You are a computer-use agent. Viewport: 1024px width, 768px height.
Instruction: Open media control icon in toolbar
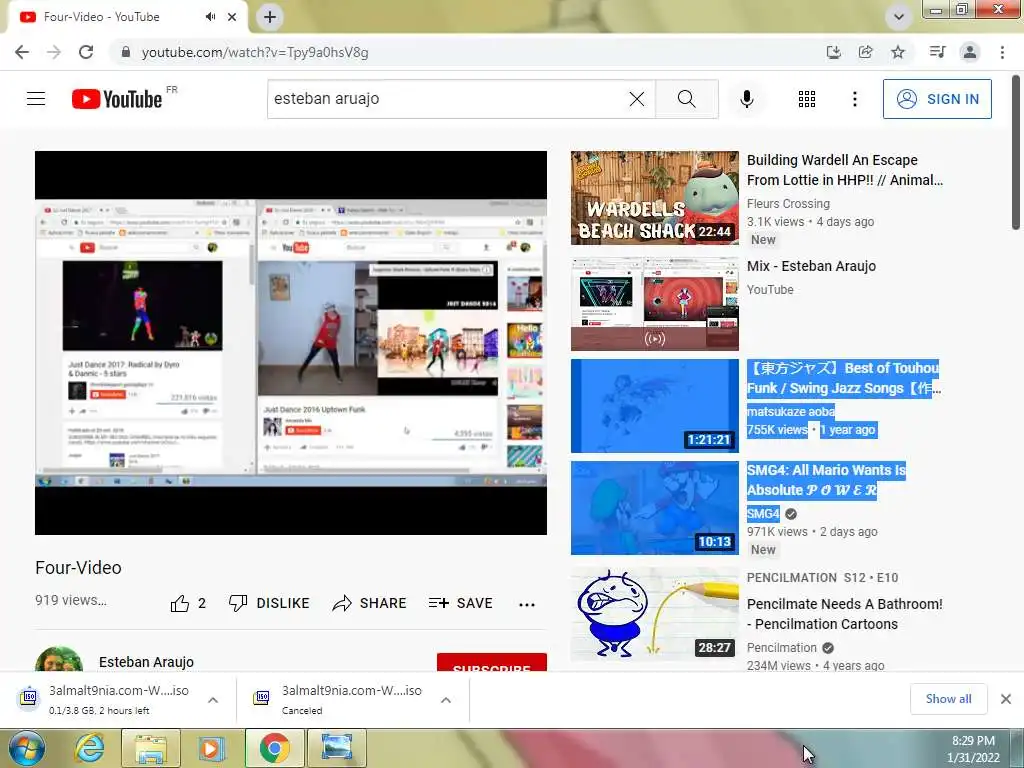tap(938, 52)
